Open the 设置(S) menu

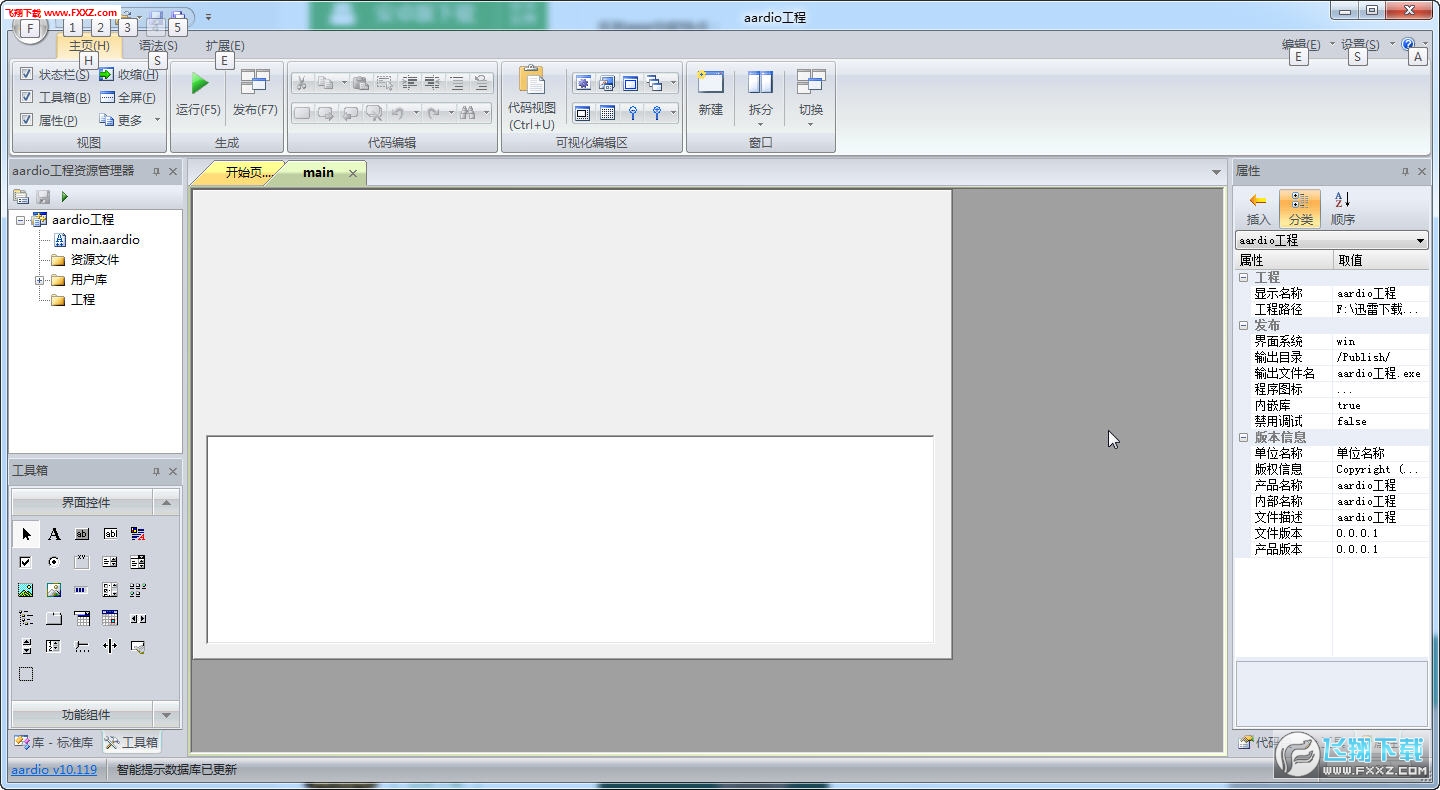click(1359, 44)
